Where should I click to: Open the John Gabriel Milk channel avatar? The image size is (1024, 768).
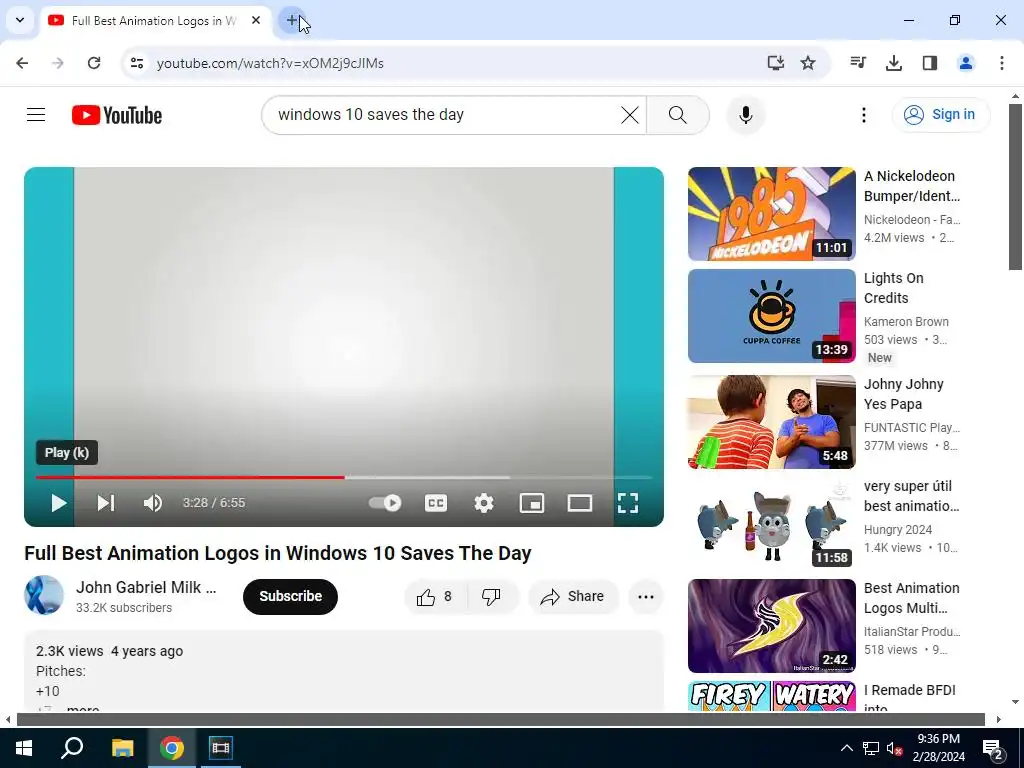44,595
